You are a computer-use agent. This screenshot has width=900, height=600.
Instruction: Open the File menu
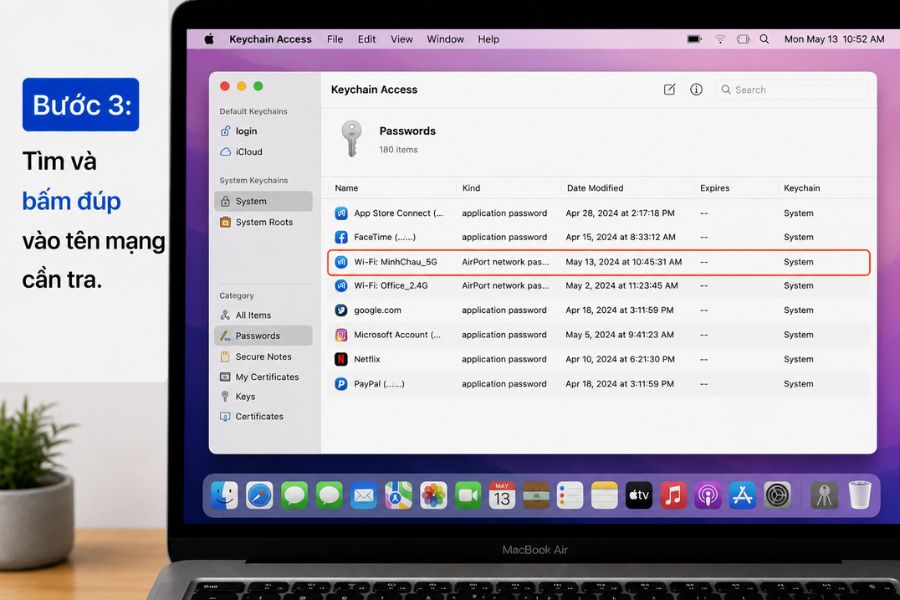pos(335,39)
